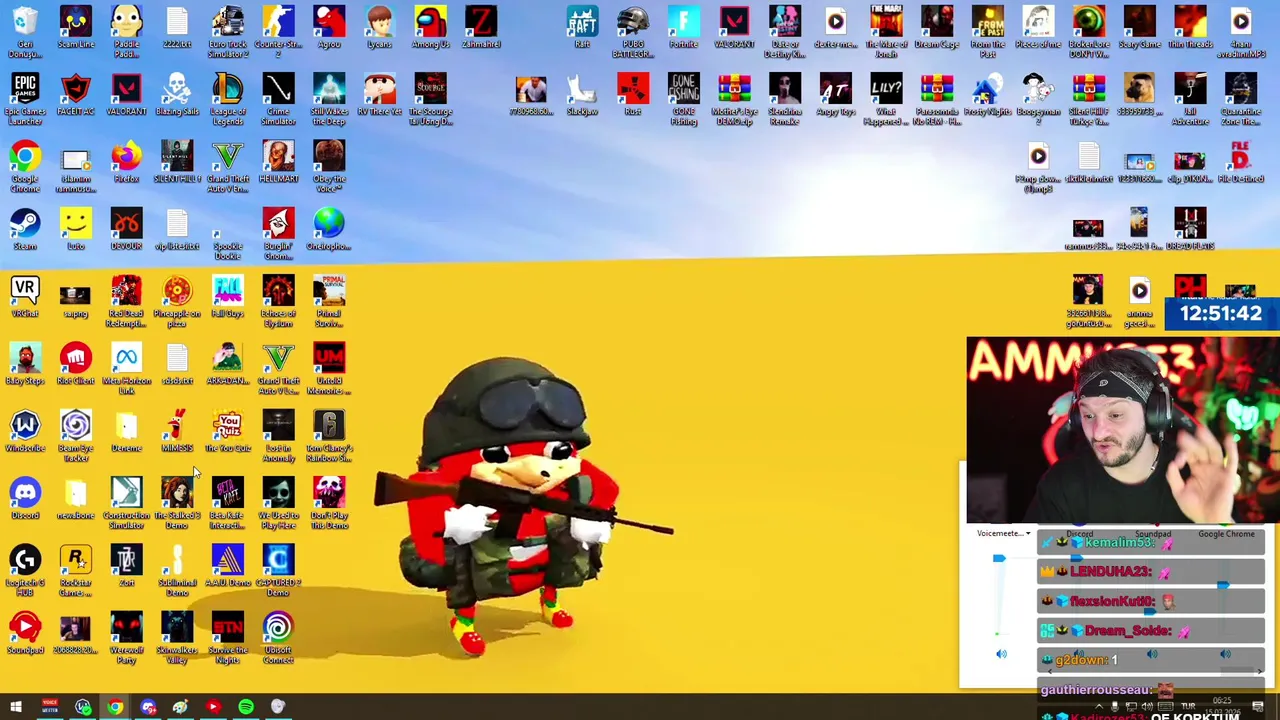This screenshot has height=720, width=1280.
Task: Select the File Defined shortcut
Action: point(1240,162)
